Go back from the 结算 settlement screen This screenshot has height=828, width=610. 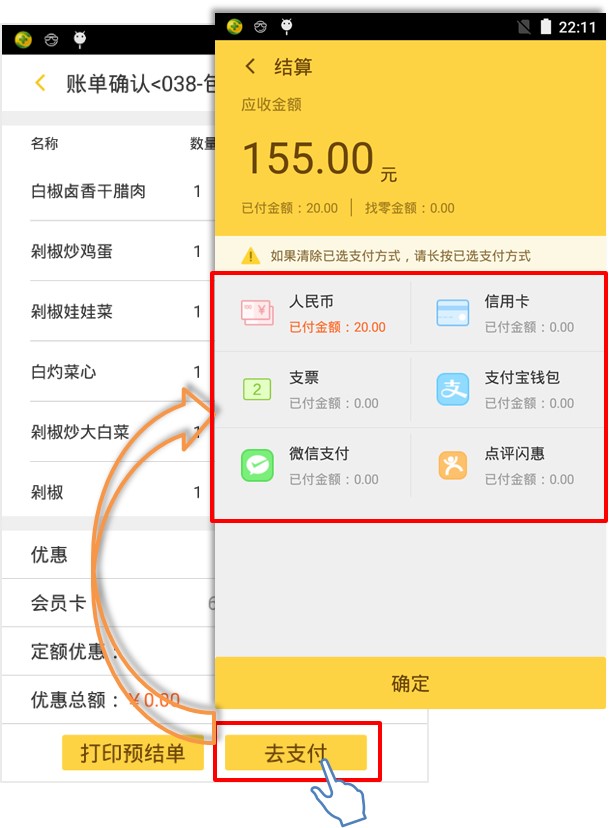tap(250, 67)
